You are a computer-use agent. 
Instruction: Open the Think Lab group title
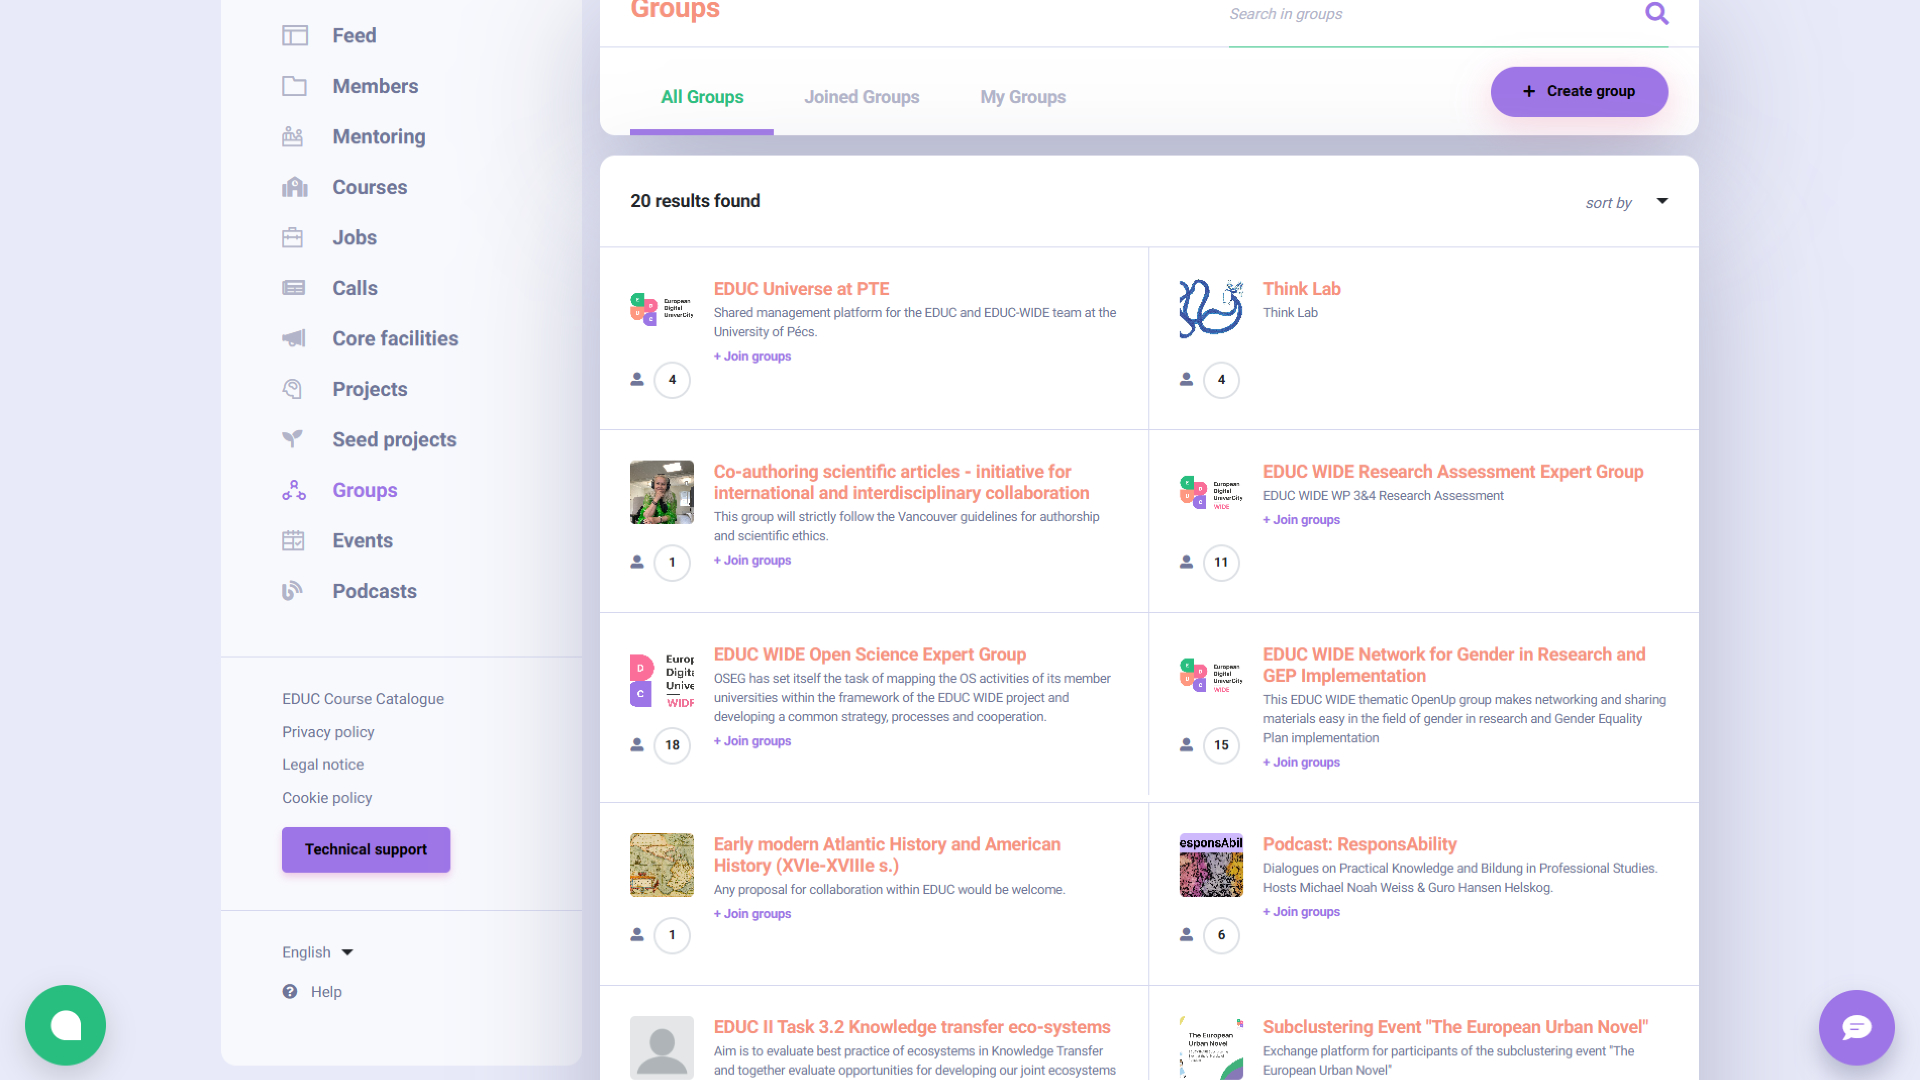coord(1300,289)
